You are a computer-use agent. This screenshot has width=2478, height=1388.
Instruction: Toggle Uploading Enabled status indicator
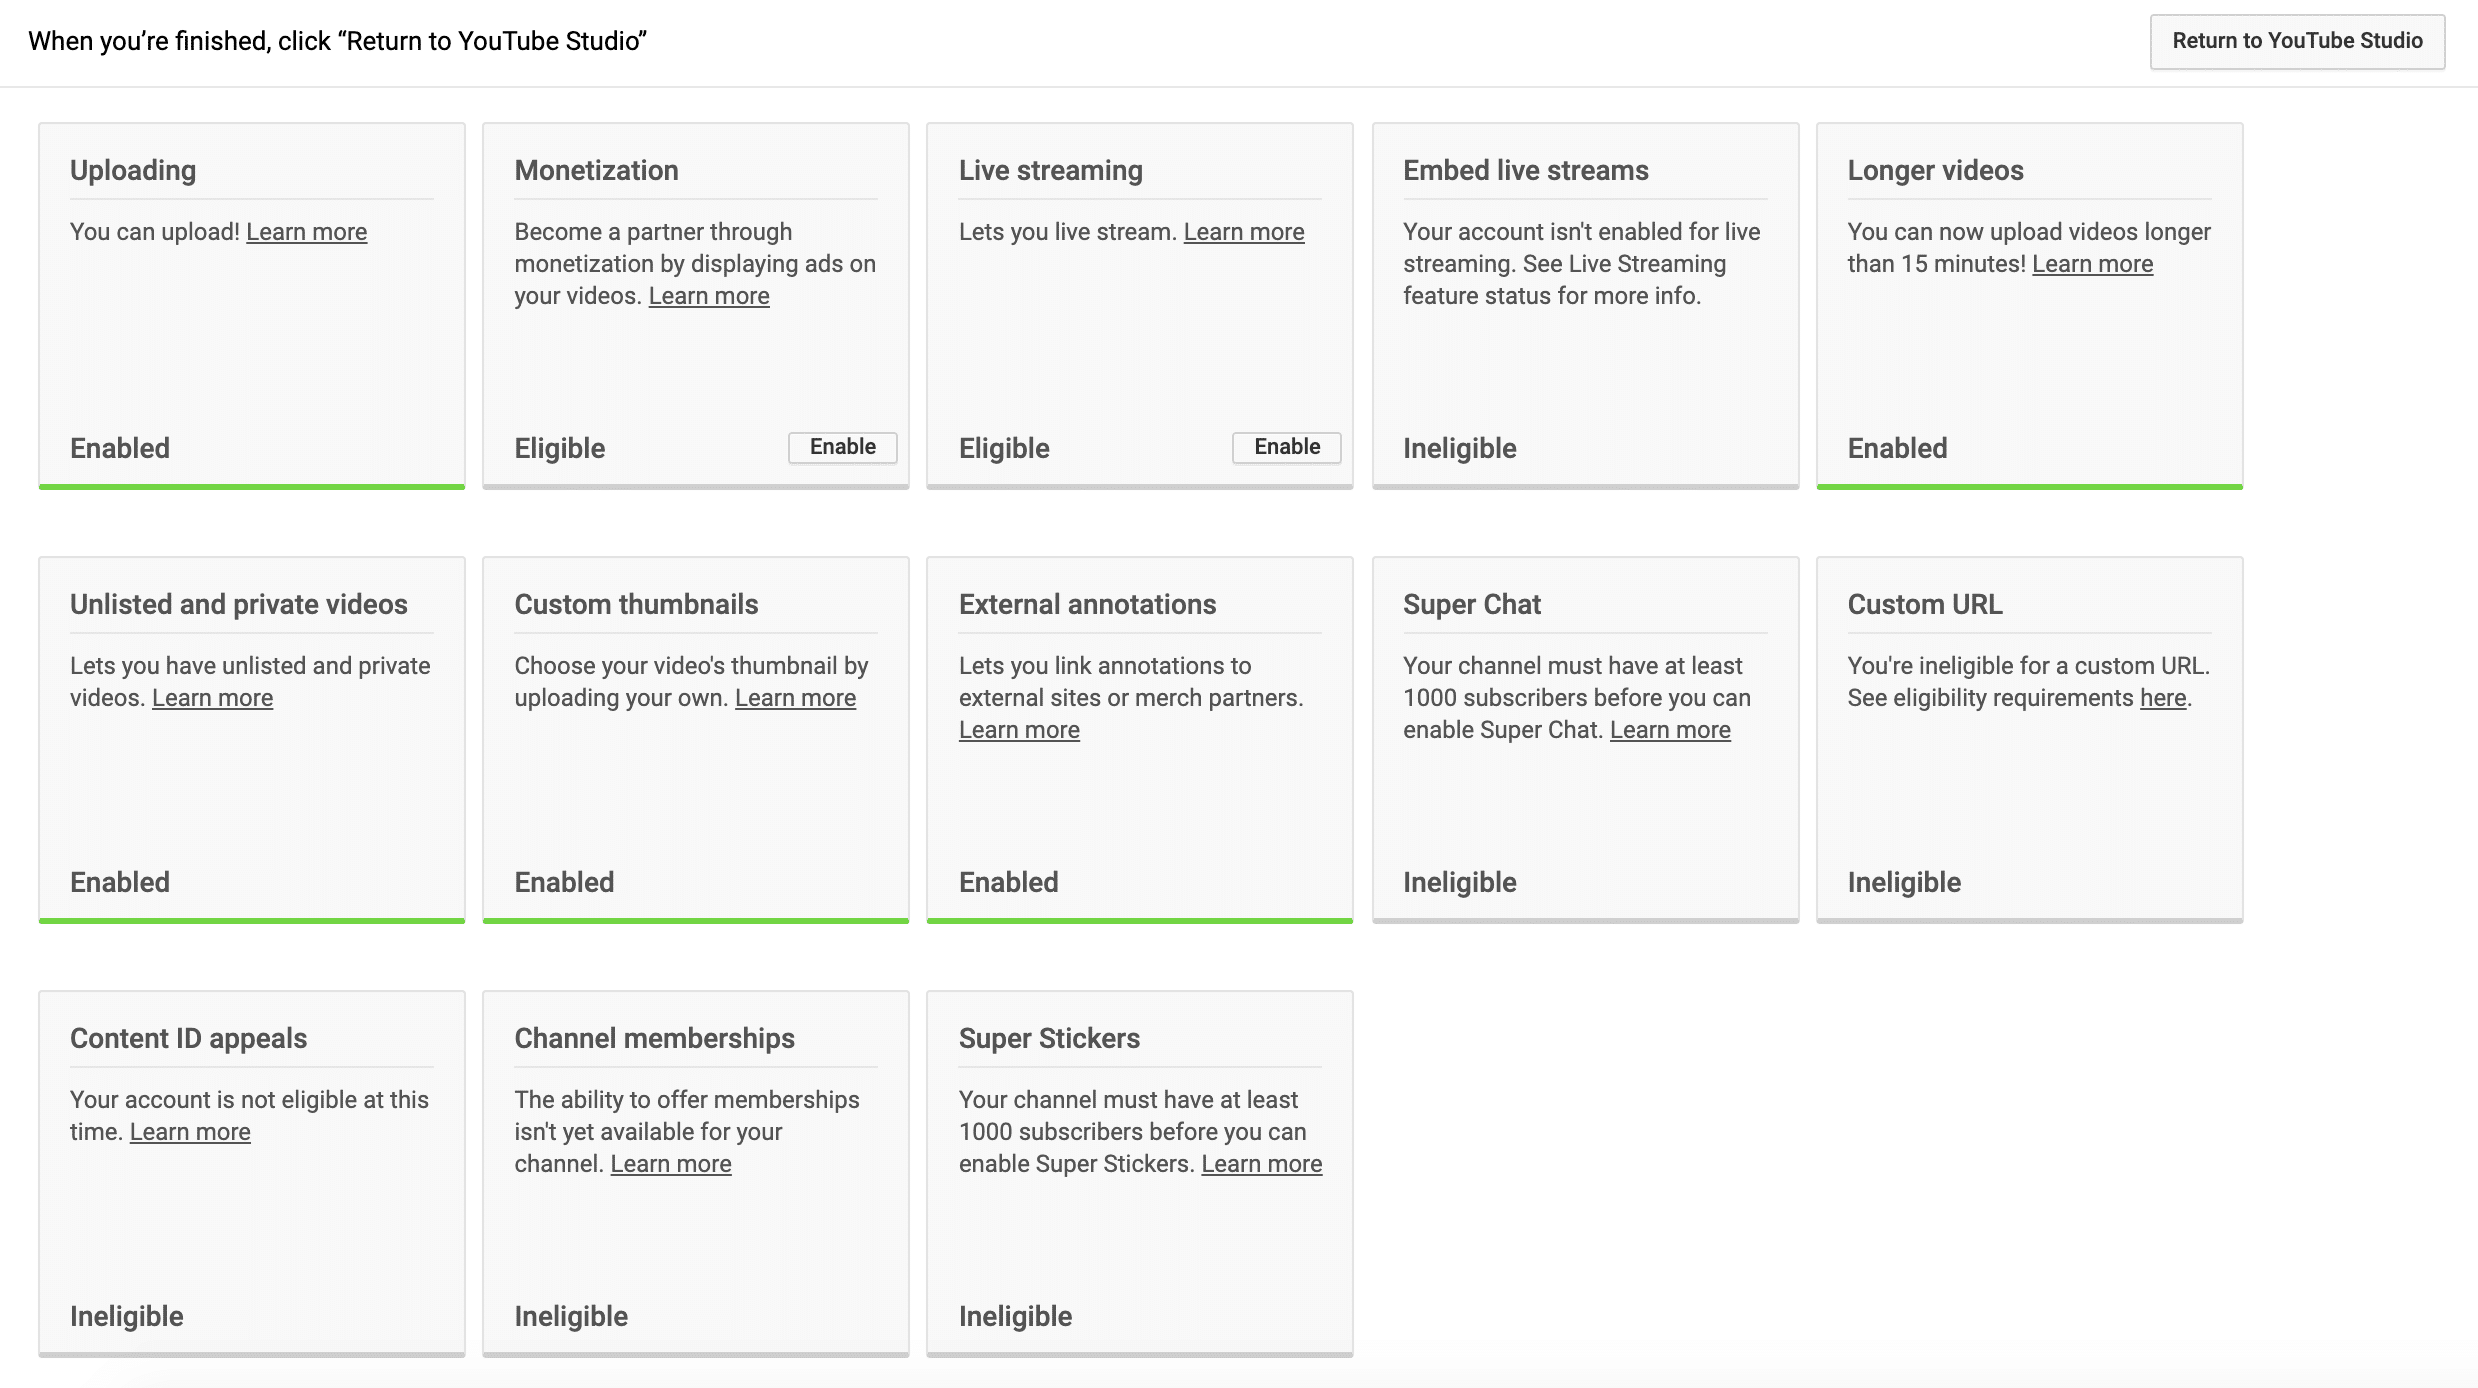[x=119, y=447]
